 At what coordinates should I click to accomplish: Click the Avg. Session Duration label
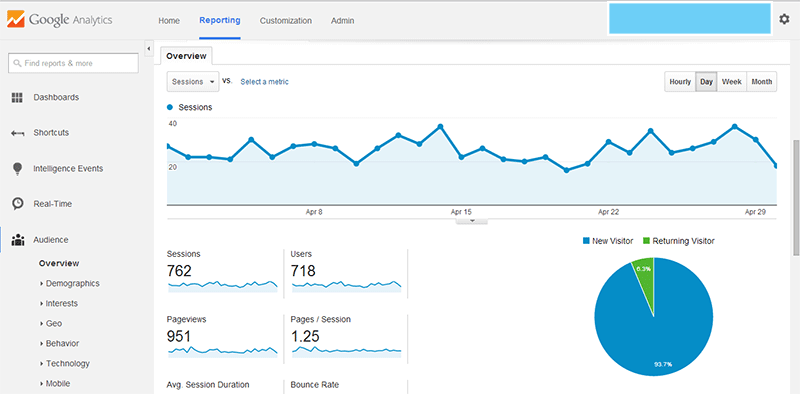click(x=208, y=385)
